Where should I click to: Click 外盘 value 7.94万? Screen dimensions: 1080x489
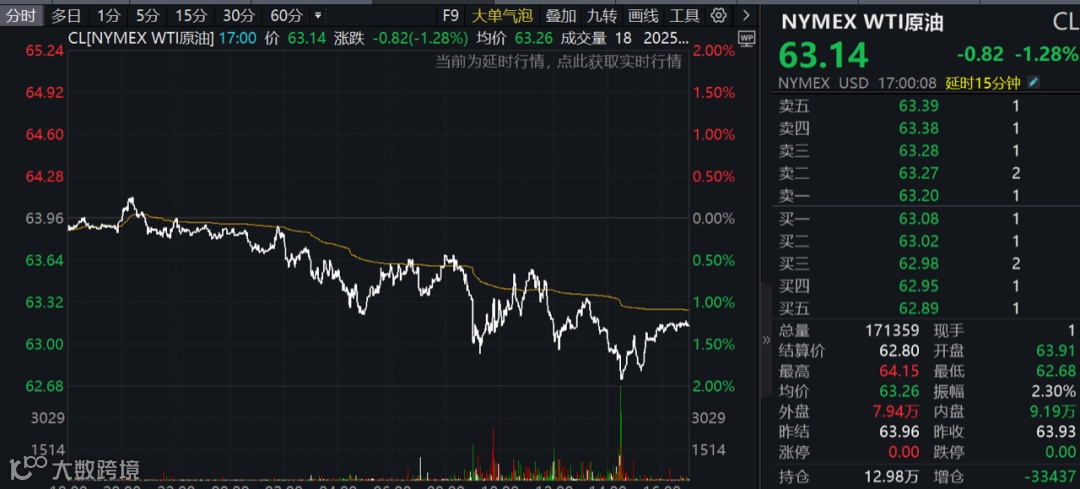894,412
